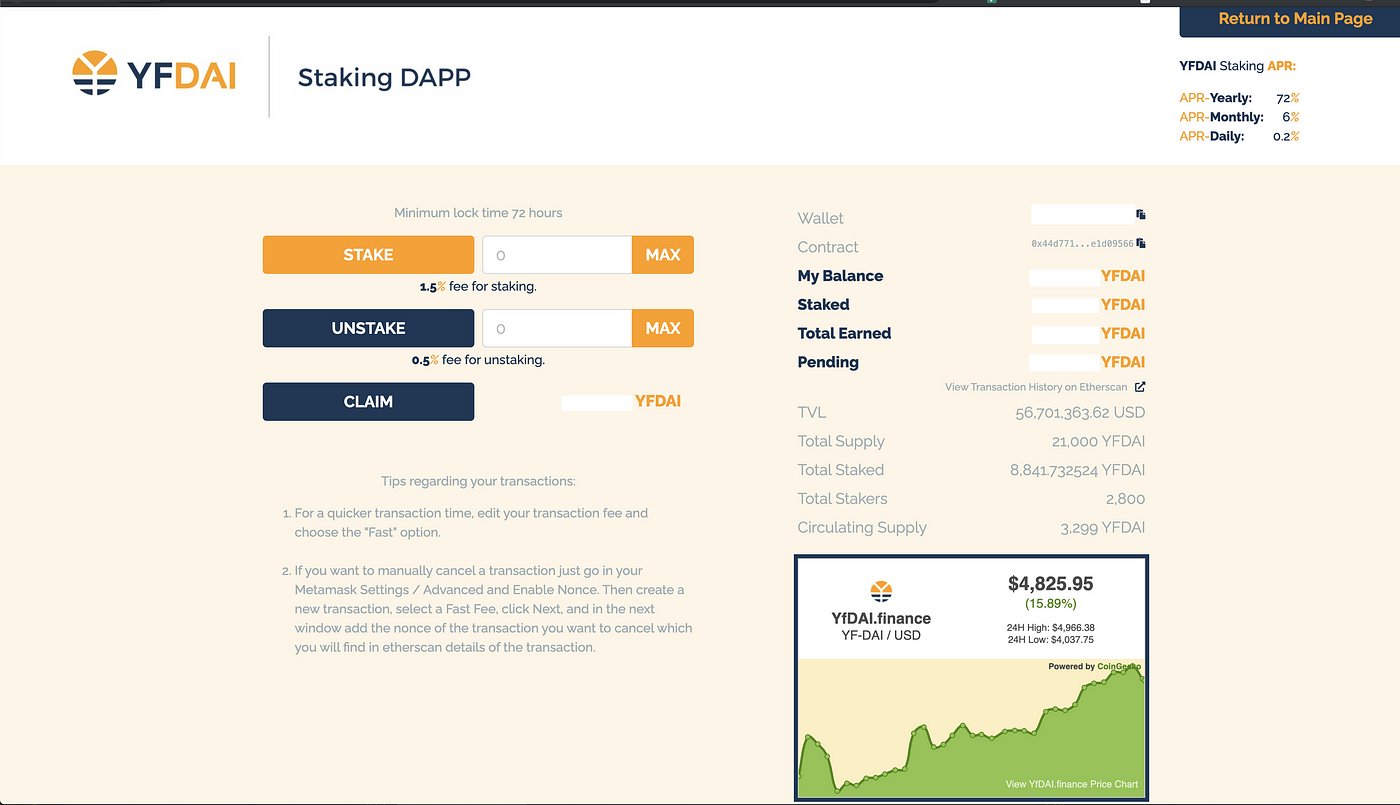Click the Pending label

[x=828, y=363]
